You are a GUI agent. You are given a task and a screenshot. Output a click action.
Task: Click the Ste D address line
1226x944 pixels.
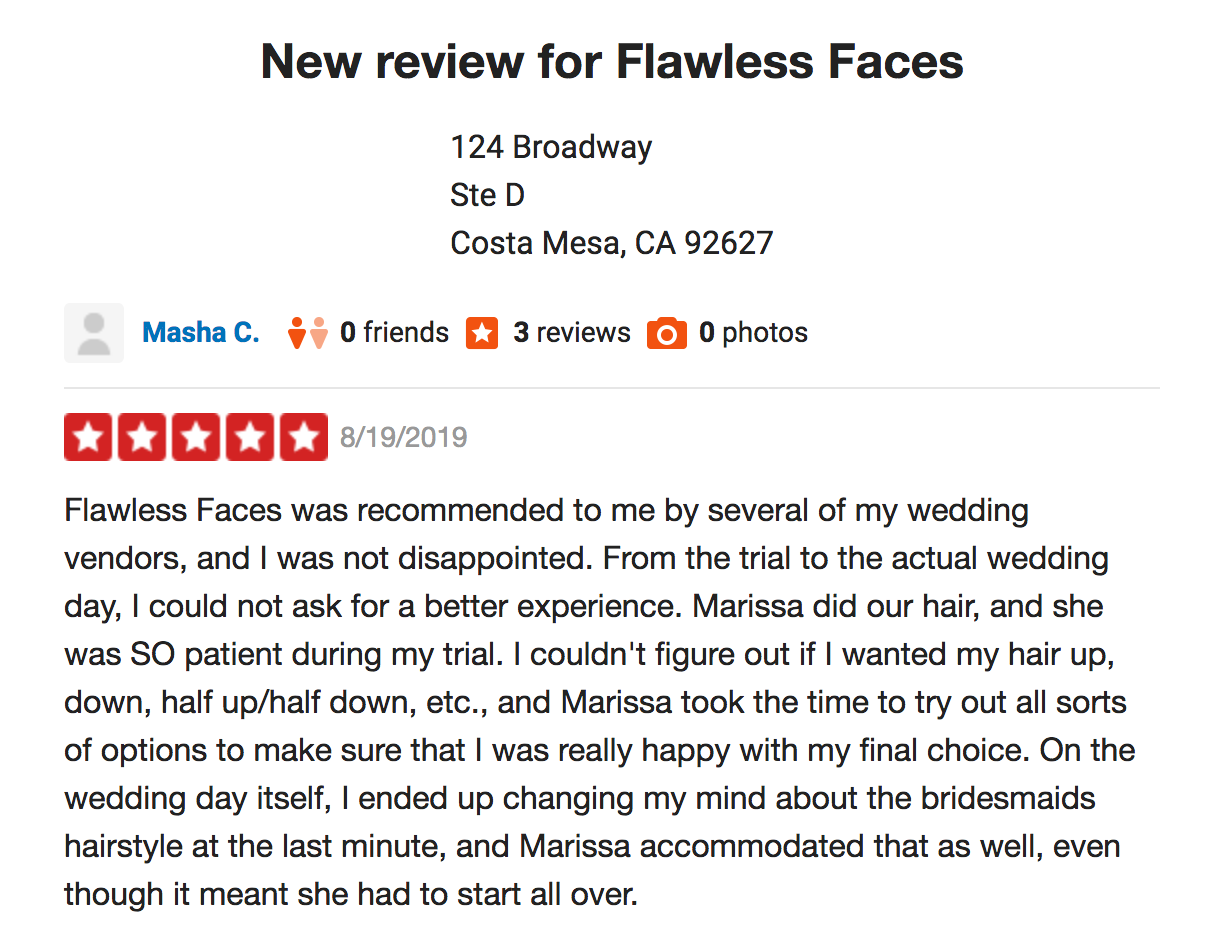[x=487, y=195]
